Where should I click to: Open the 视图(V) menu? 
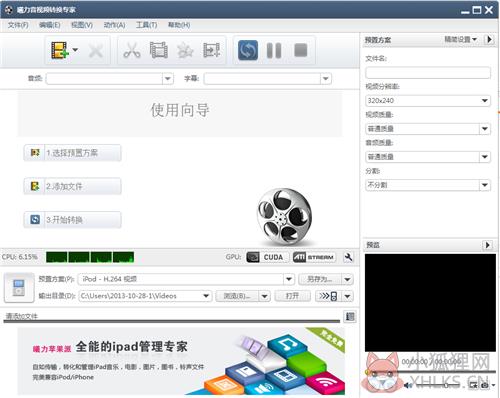tap(82, 25)
